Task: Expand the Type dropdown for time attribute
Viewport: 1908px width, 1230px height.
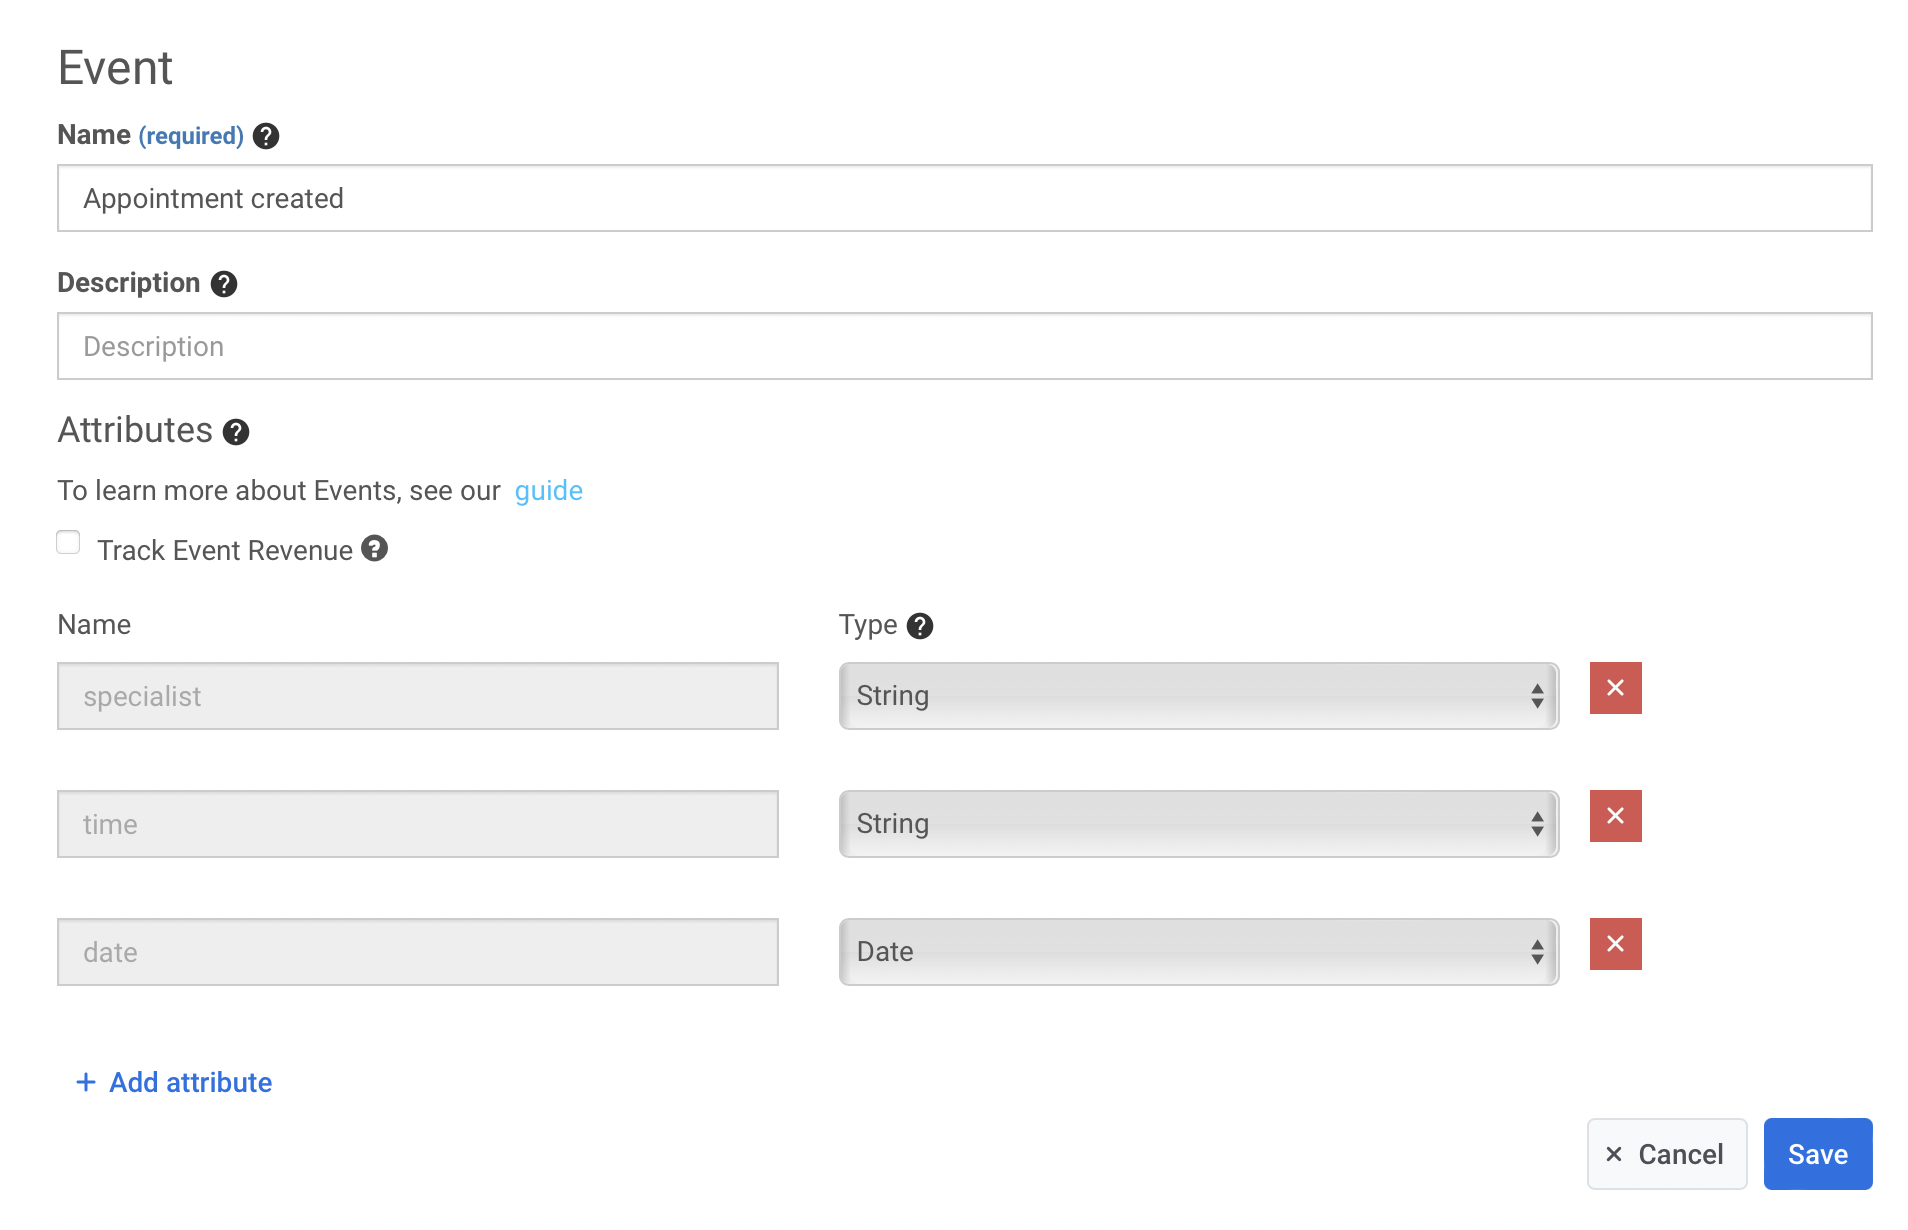Action: [x=1198, y=824]
